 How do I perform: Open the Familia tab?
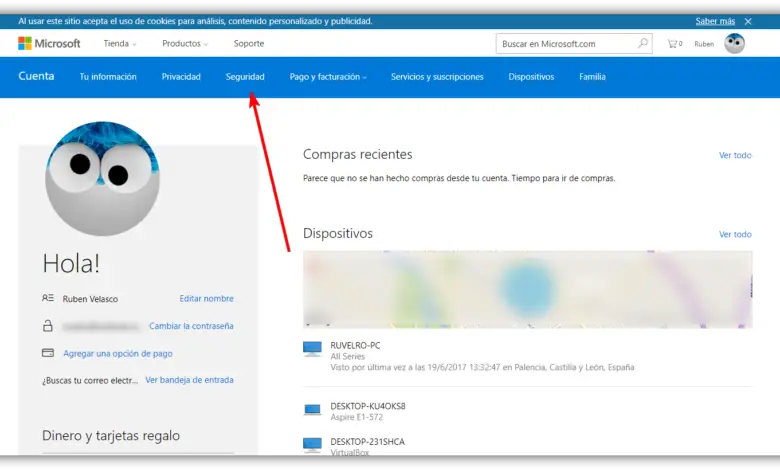point(592,77)
